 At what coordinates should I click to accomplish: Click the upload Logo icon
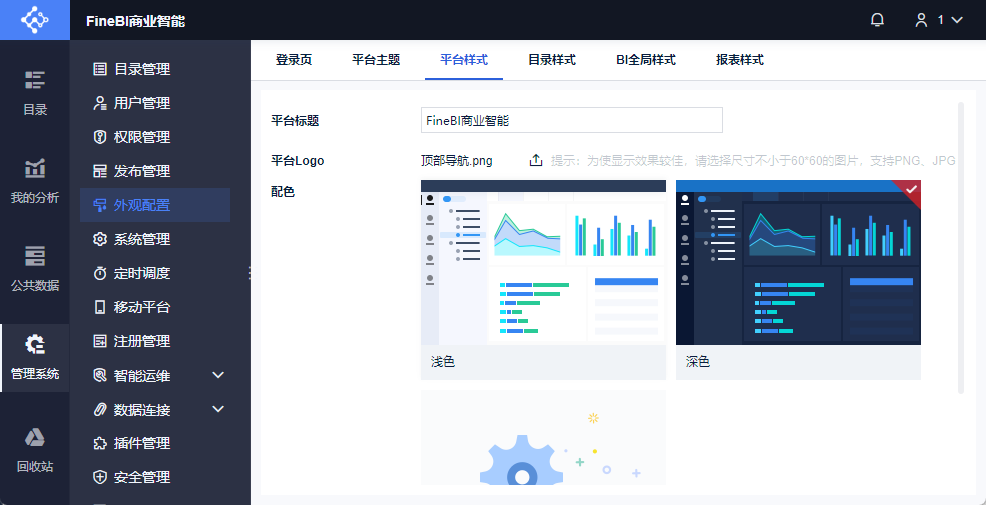tap(536, 160)
